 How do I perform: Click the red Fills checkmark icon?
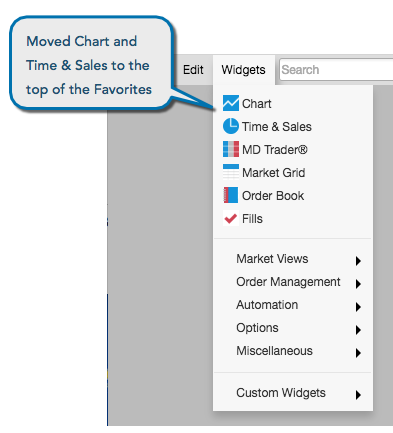pos(231,218)
